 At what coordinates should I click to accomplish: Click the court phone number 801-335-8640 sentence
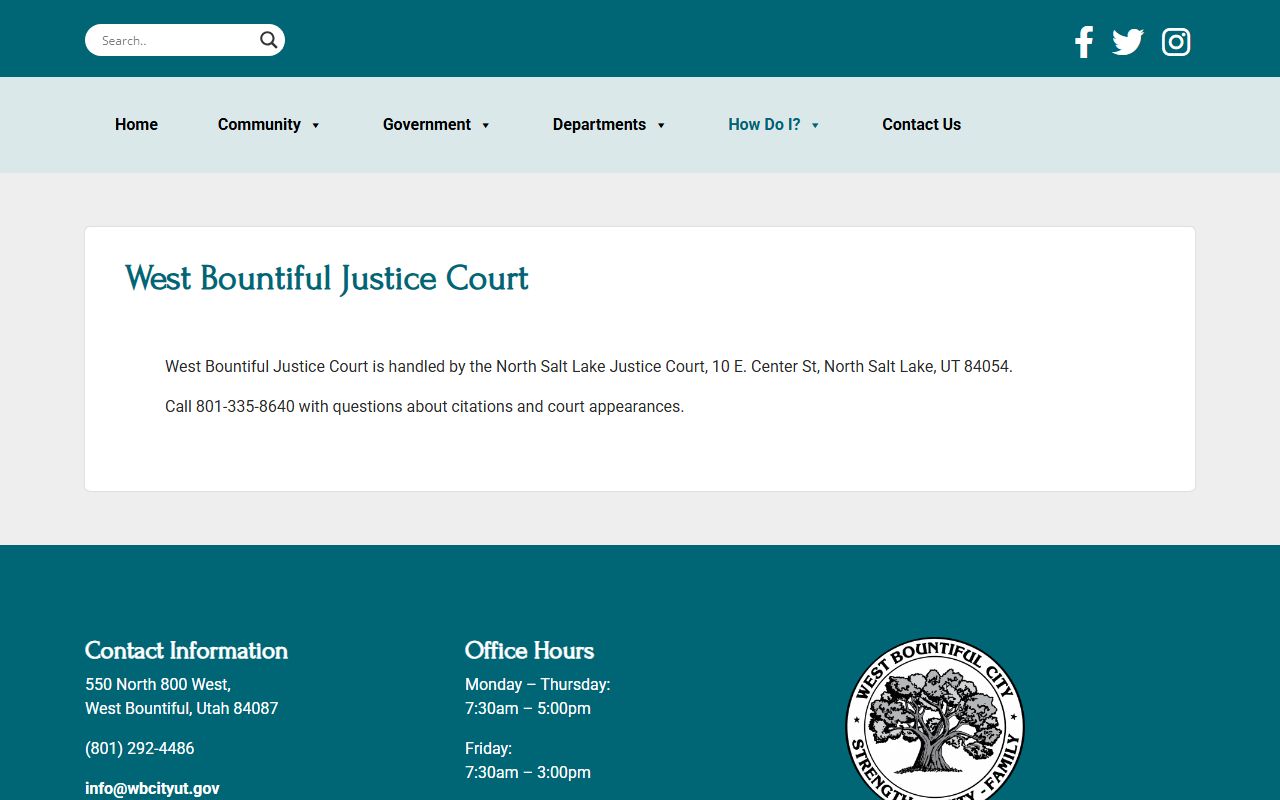click(x=424, y=406)
